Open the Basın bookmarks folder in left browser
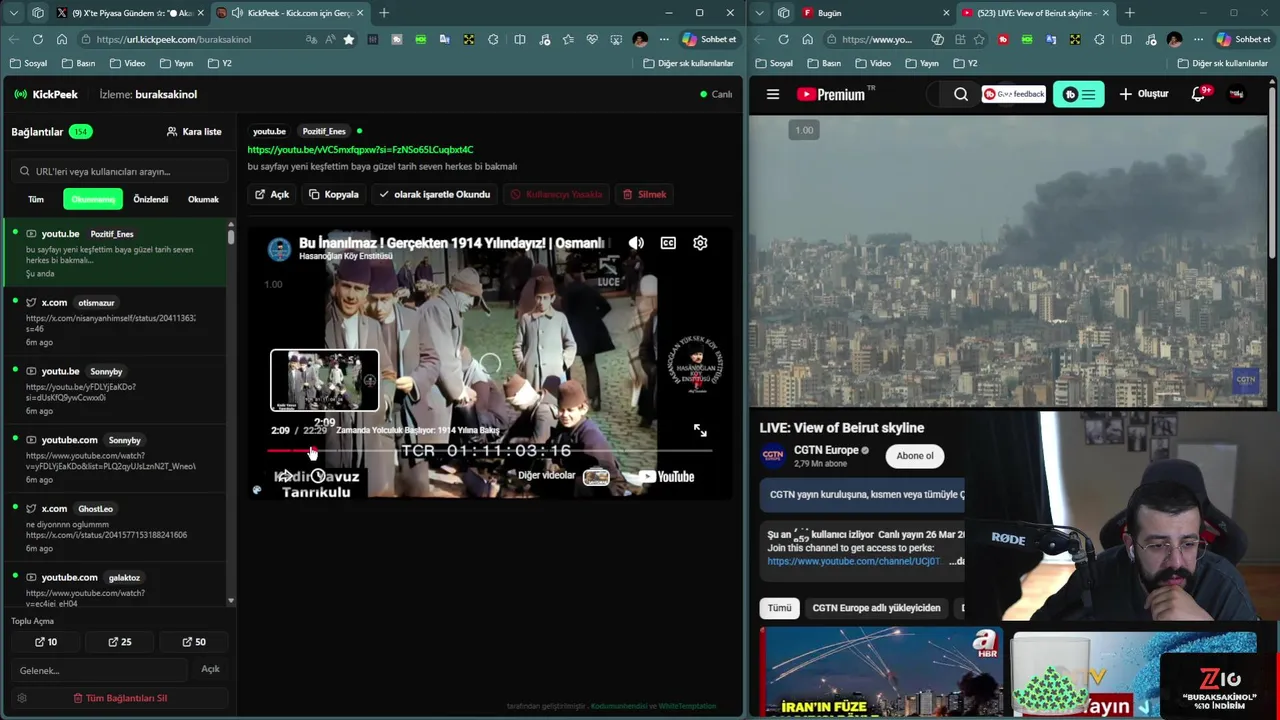 point(79,63)
